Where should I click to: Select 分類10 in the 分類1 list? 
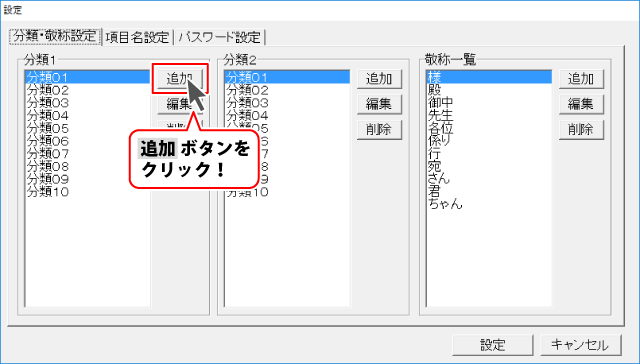coord(88,192)
